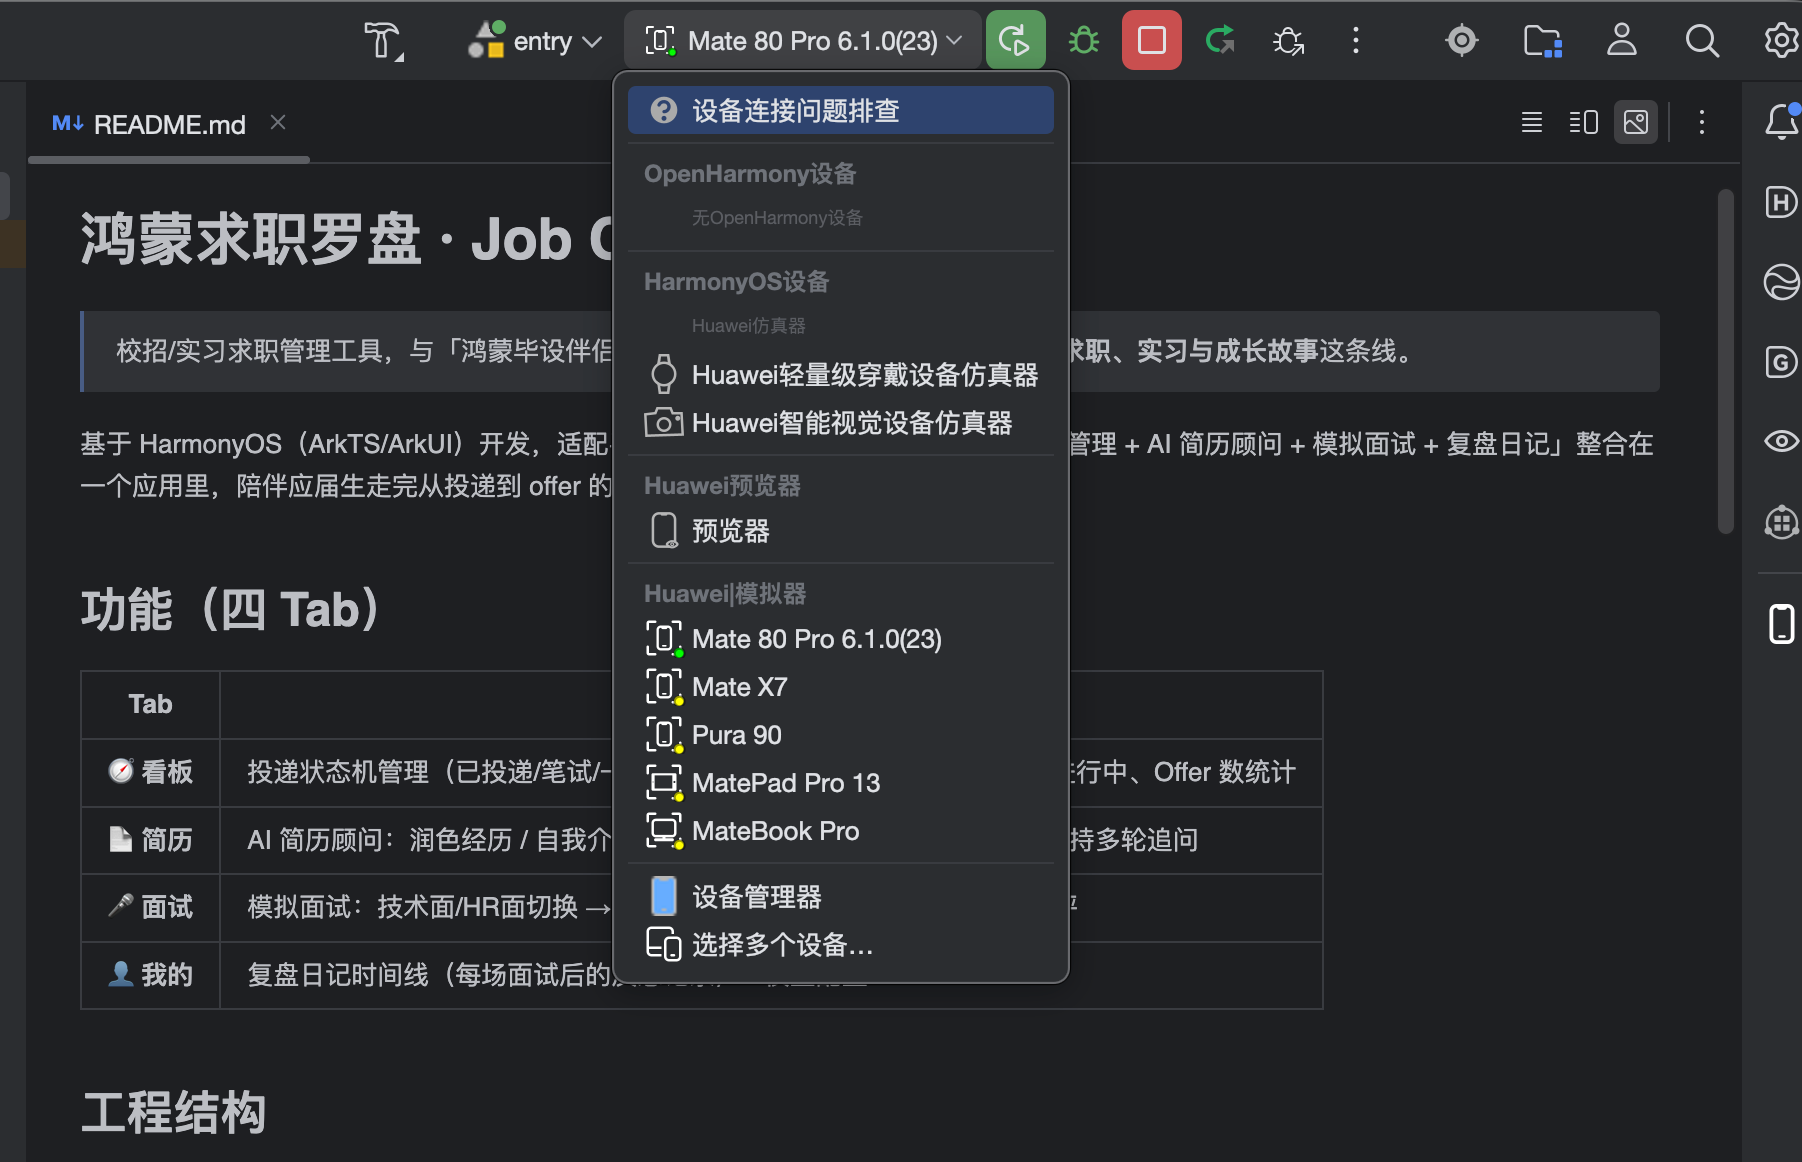This screenshot has width=1802, height=1162.
Task: Select 设备连接问题排查 menu item
Action: tap(841, 110)
